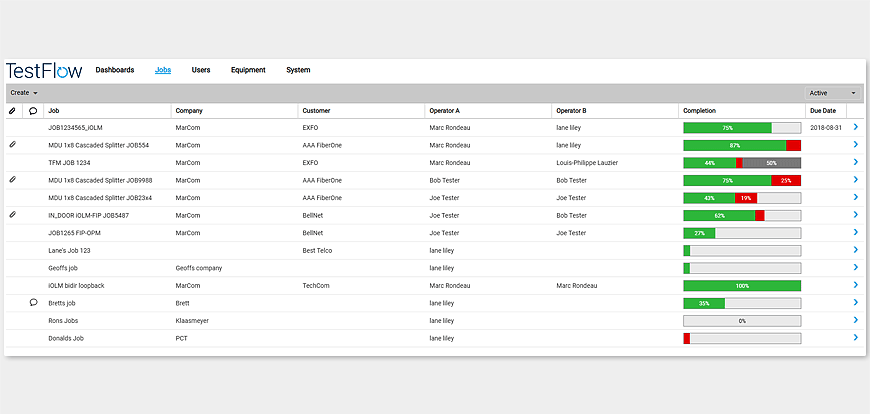Viewport: 870px width, 414px height.
Task: Click comment bubble icon on Bretts job
Action: click(33, 303)
